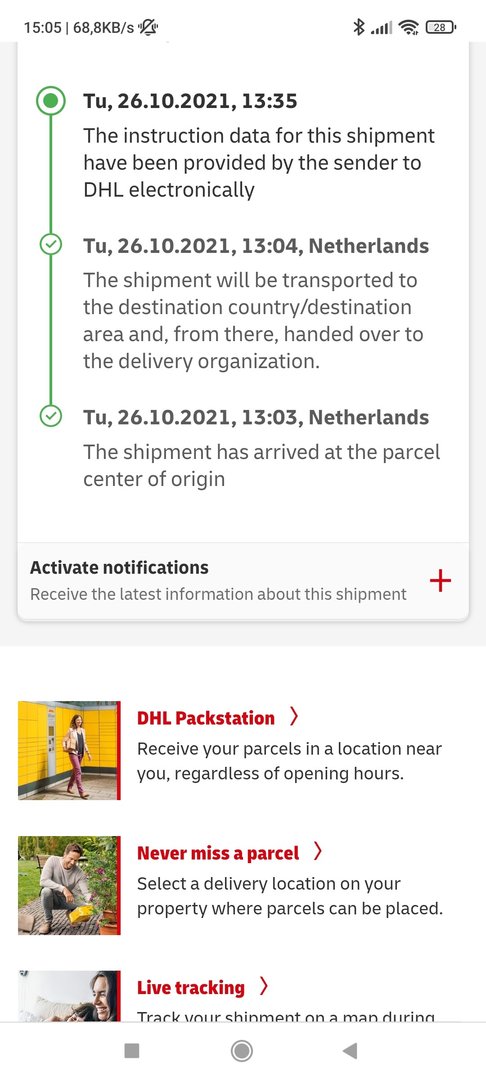Tap the Wi-Fi icon in the status bar
This screenshot has height=1080, width=486.
pyautogui.click(x=409, y=28)
